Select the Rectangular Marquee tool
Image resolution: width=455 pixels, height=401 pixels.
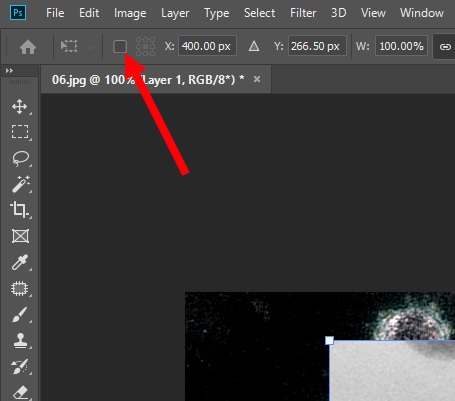point(20,132)
